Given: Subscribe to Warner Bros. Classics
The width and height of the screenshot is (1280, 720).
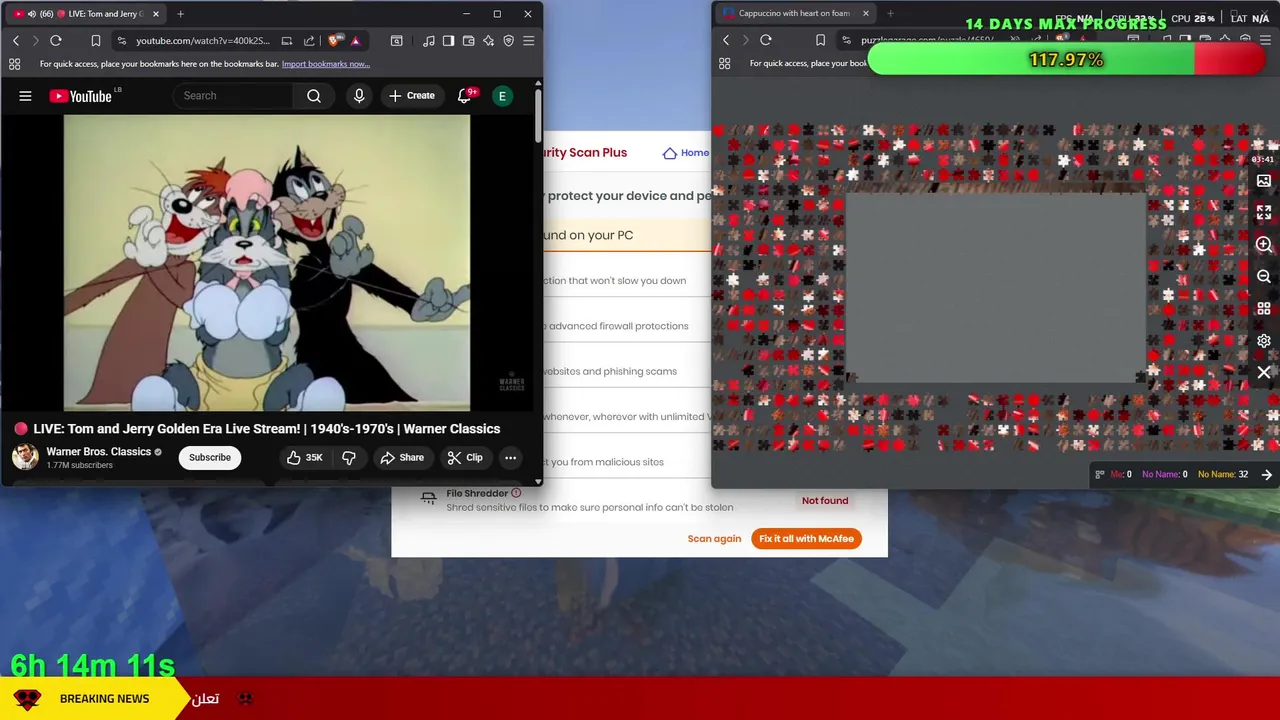Looking at the screenshot, I should click(210, 458).
